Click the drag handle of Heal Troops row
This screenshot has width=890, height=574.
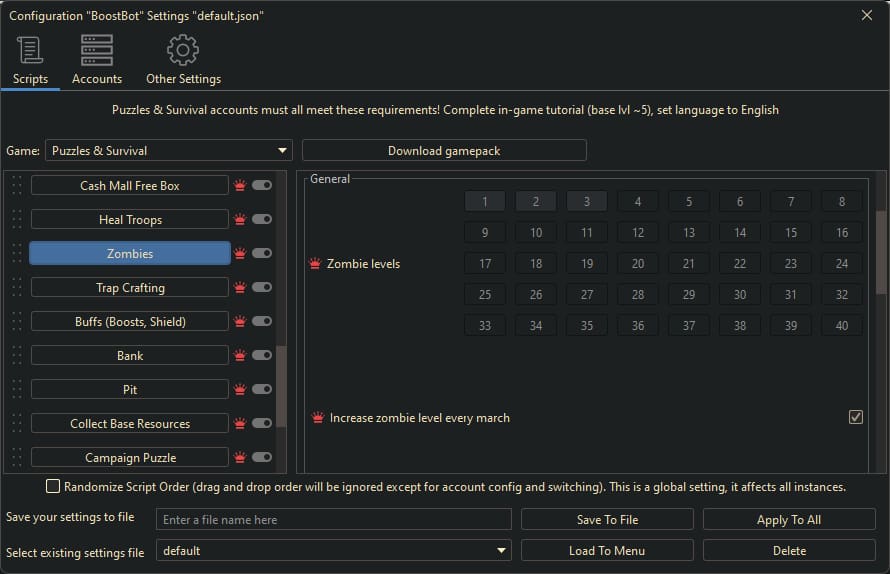(17, 220)
